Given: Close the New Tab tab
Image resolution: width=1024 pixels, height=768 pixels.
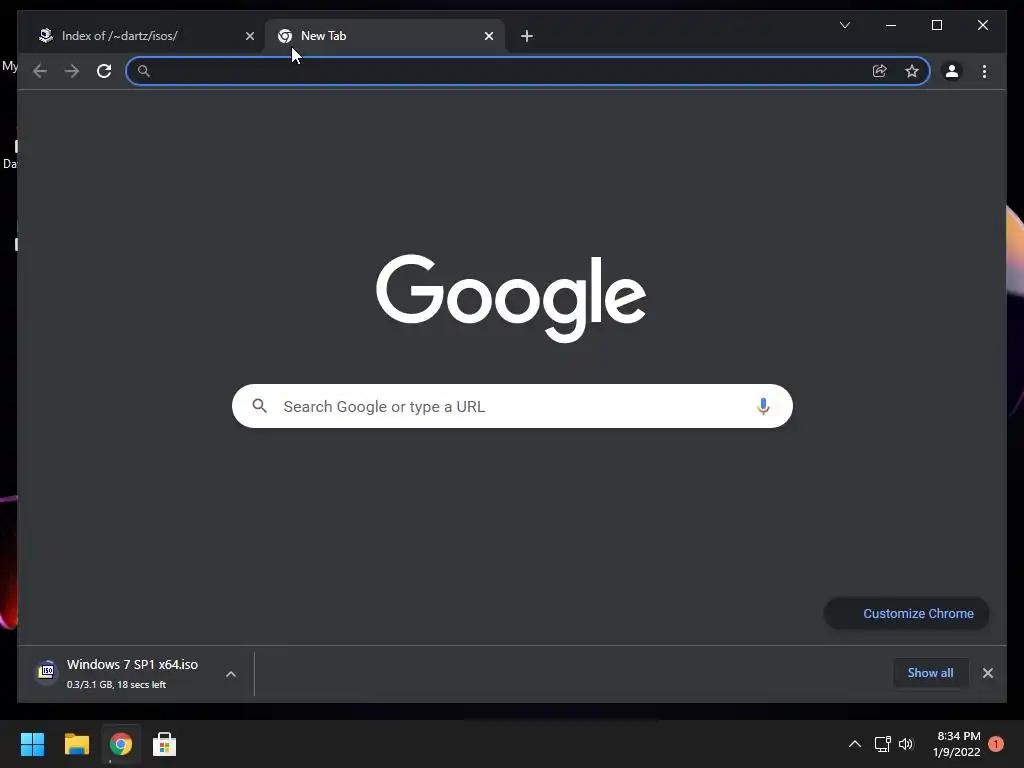Looking at the screenshot, I should coord(488,36).
